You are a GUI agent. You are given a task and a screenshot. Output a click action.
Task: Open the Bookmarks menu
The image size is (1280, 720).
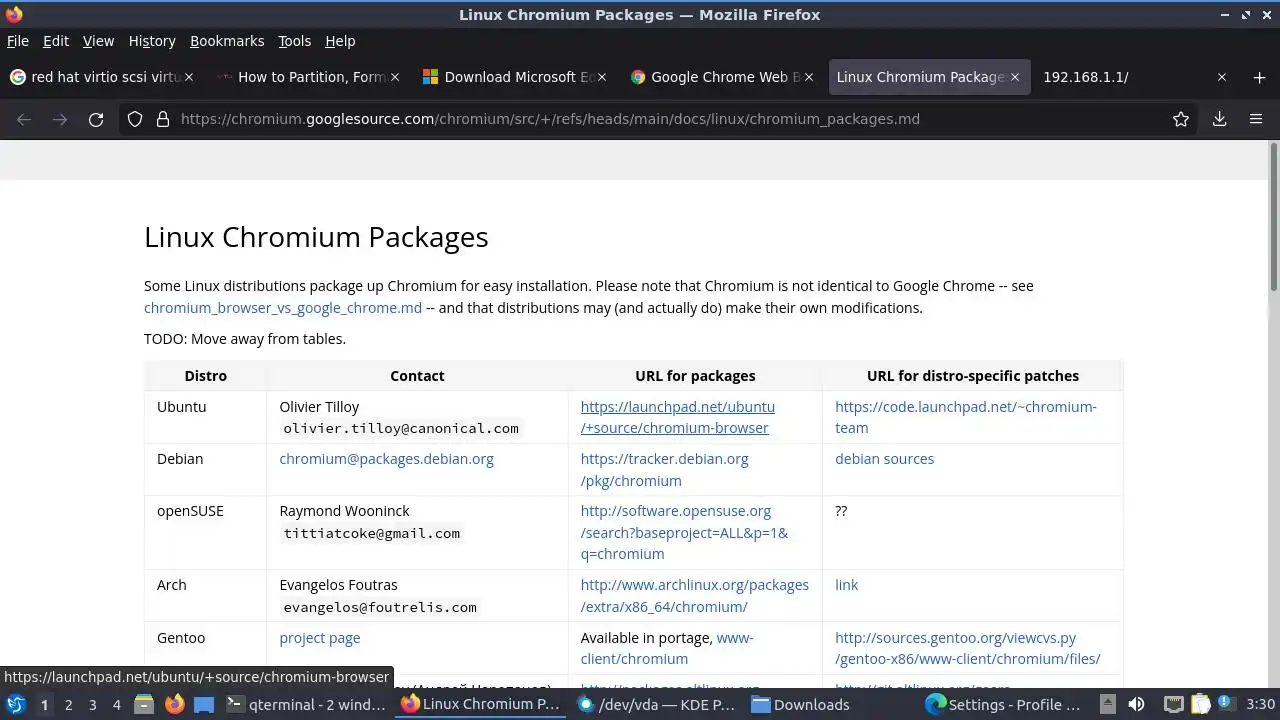pos(227,41)
